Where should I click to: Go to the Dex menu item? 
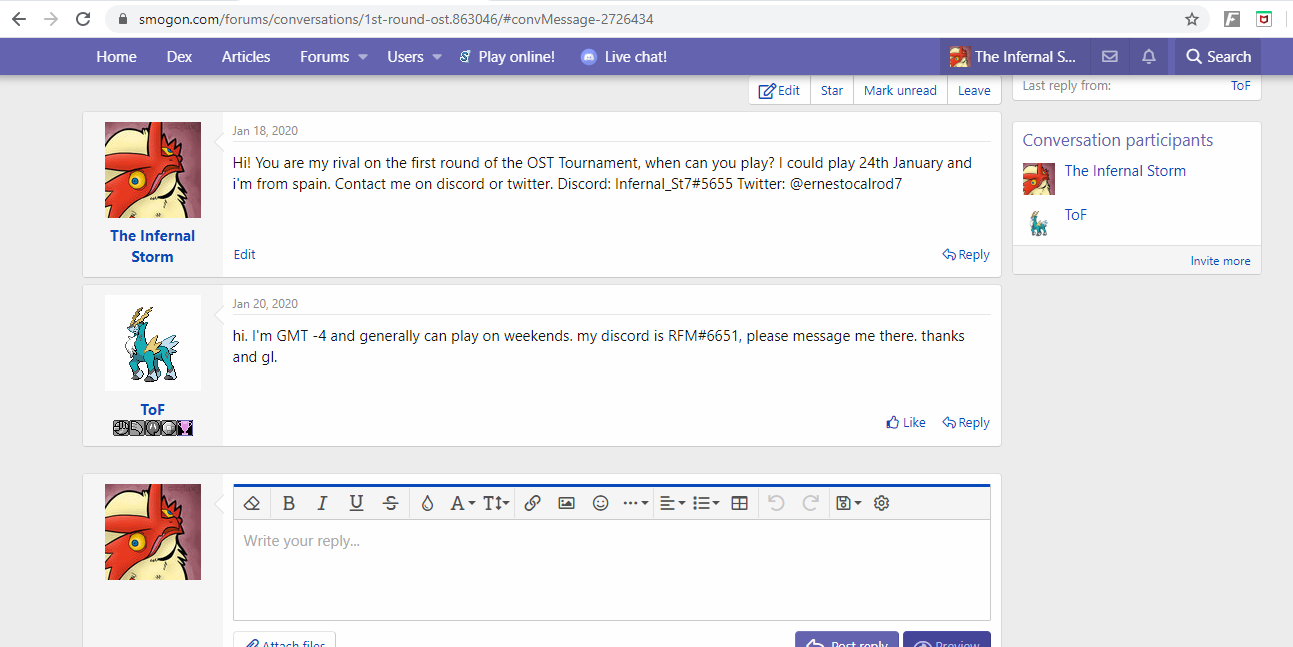[179, 57]
